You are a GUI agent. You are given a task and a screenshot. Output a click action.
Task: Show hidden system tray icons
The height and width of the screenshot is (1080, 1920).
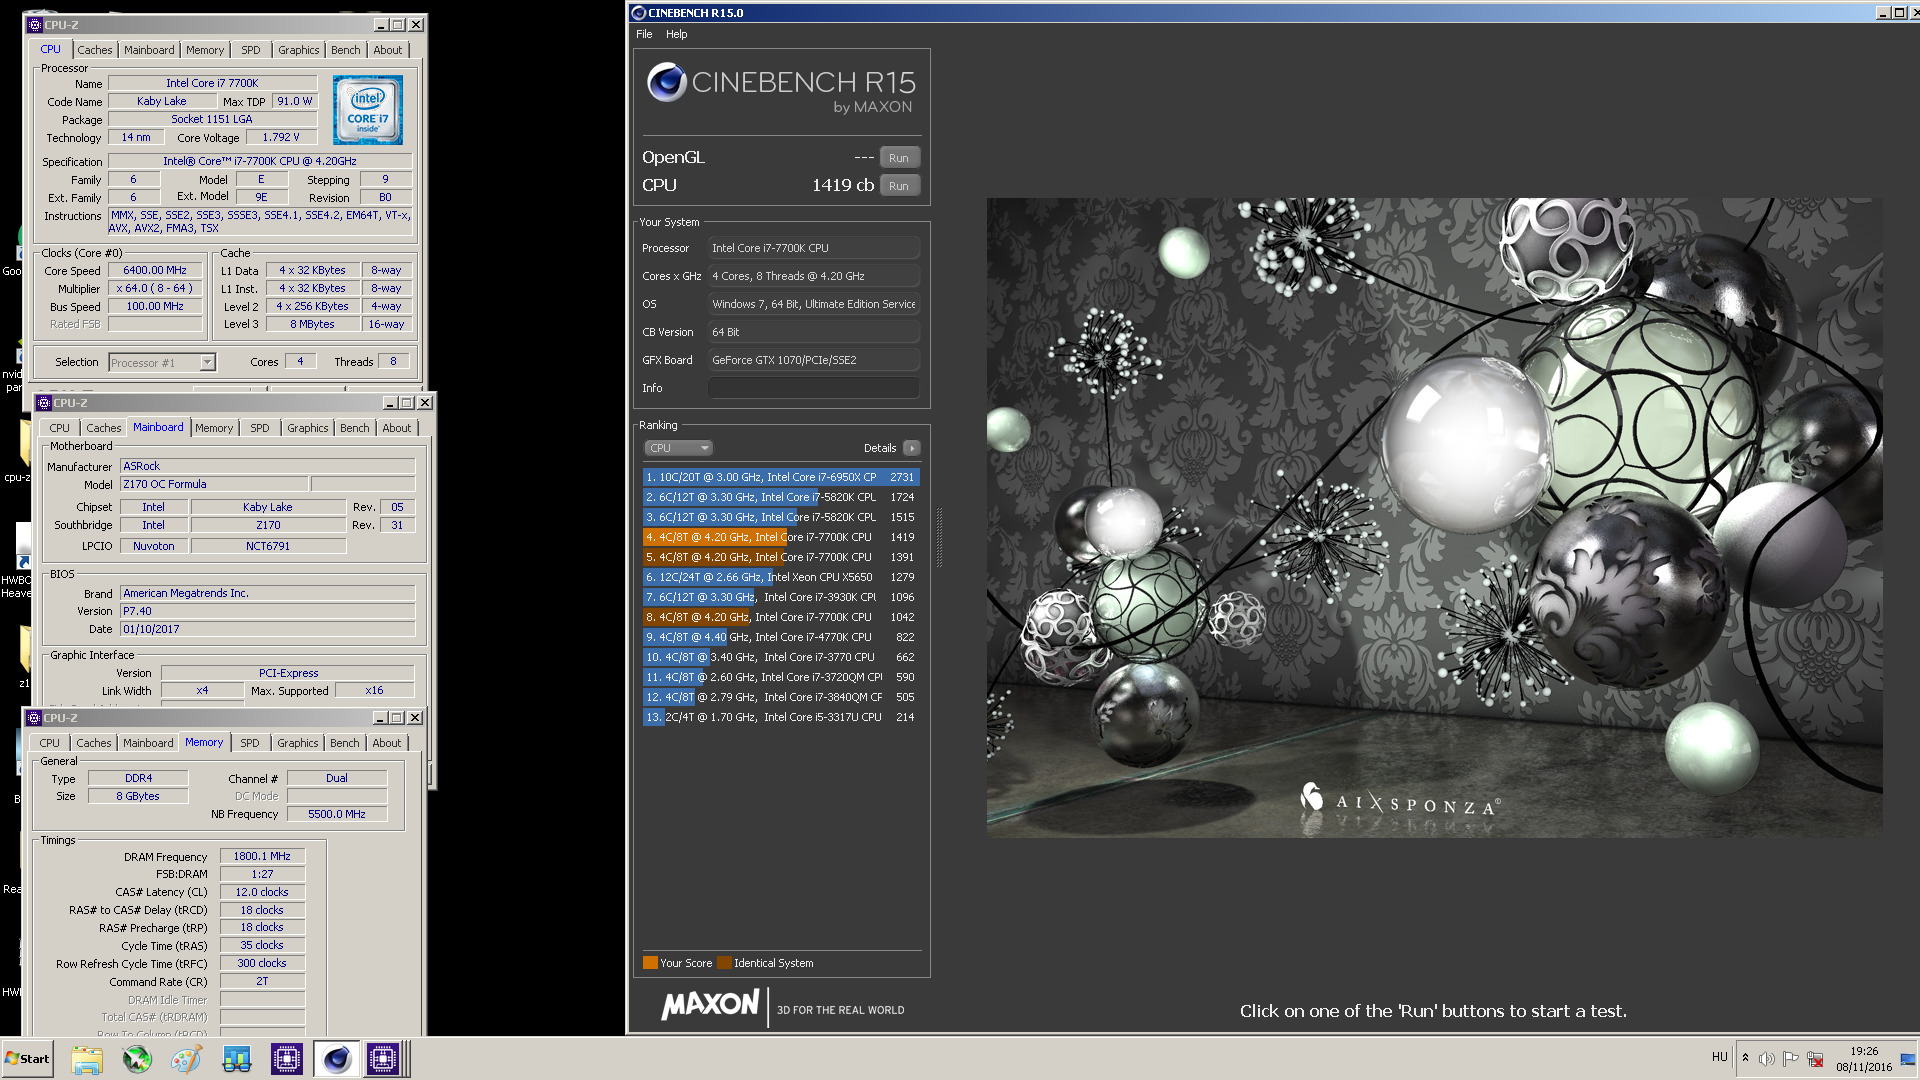pyautogui.click(x=1745, y=1058)
